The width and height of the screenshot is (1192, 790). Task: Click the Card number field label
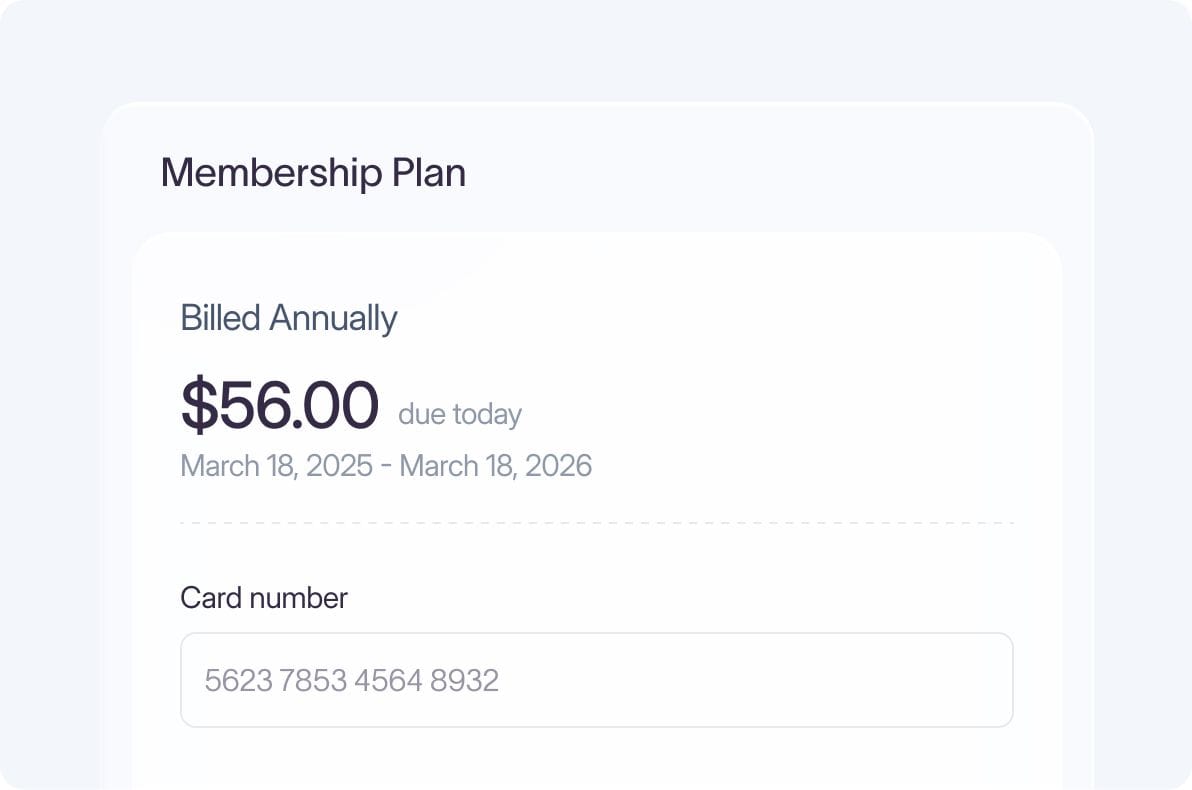tap(262, 597)
